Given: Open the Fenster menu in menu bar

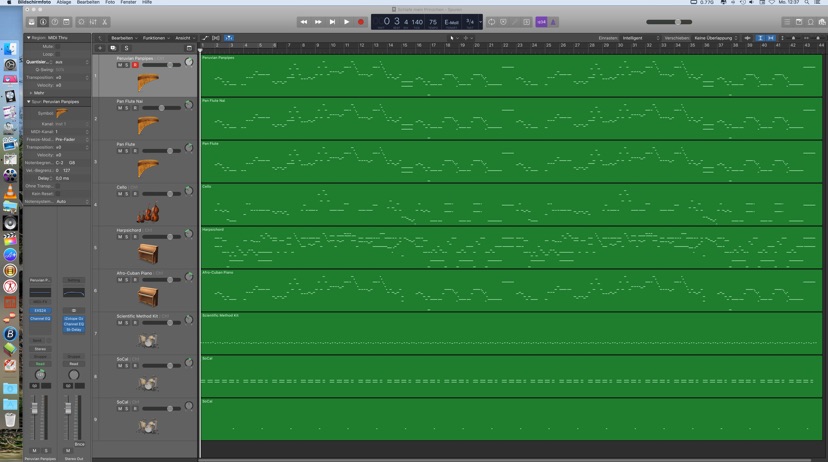Looking at the screenshot, I should (x=128, y=3).
